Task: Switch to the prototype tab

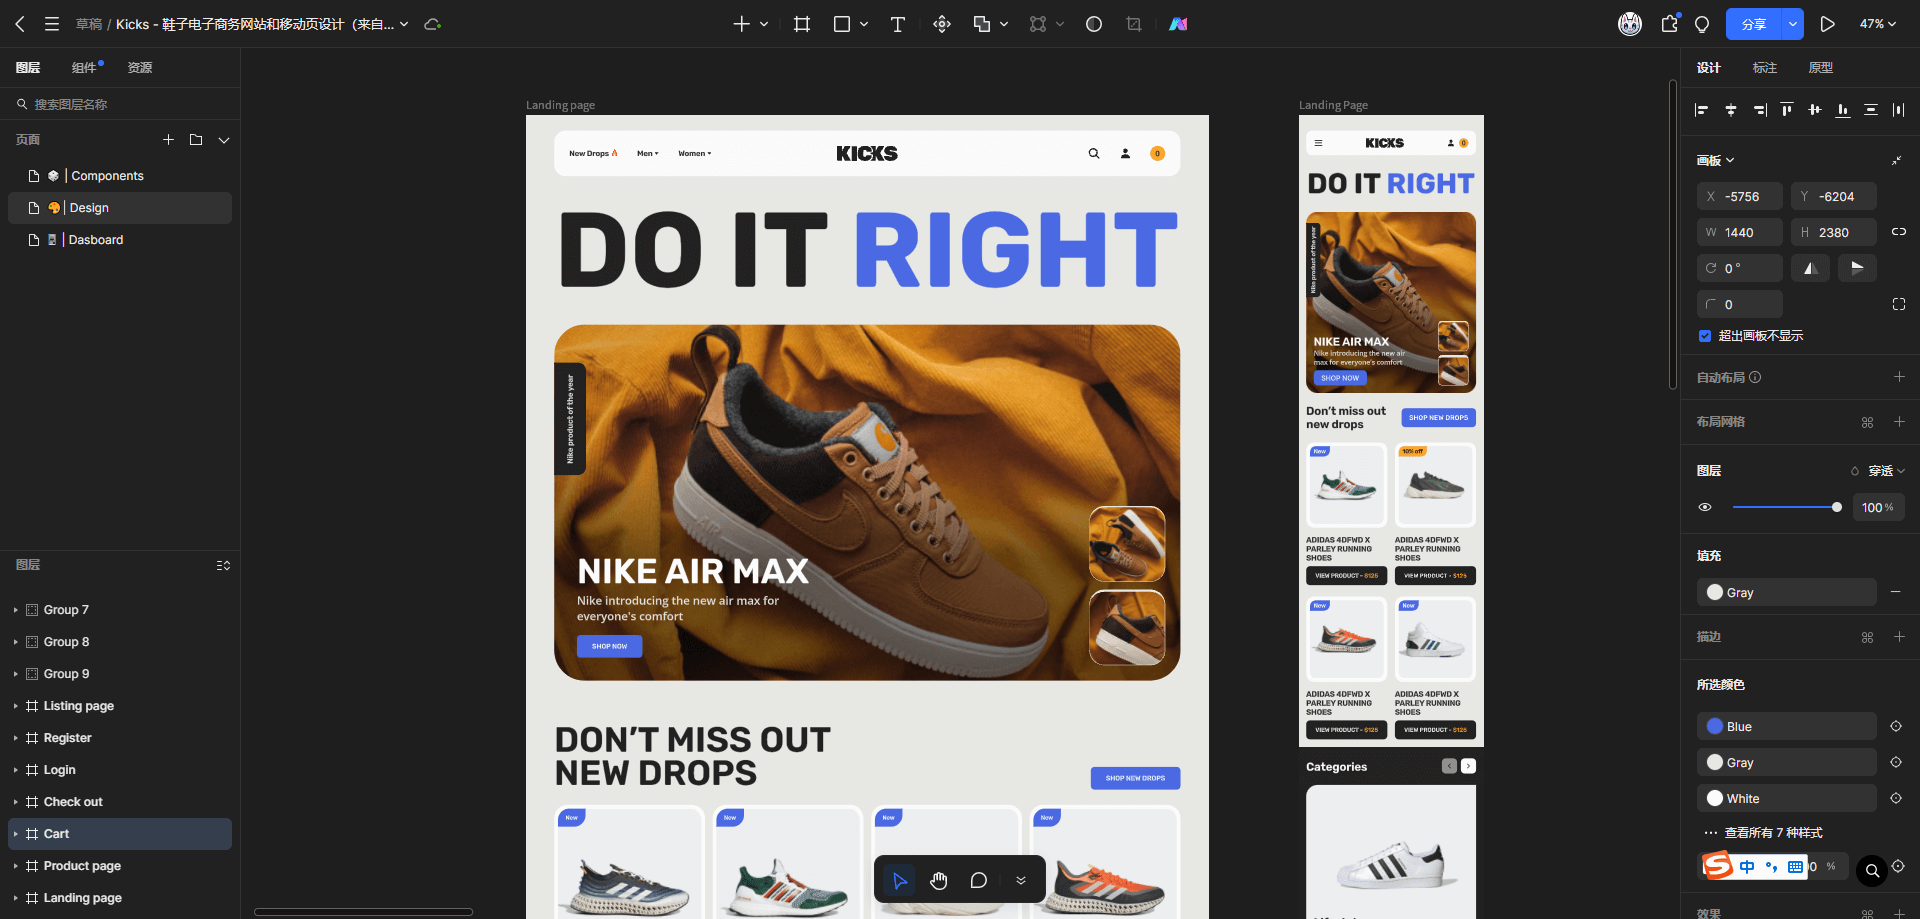Action: pyautogui.click(x=1821, y=68)
